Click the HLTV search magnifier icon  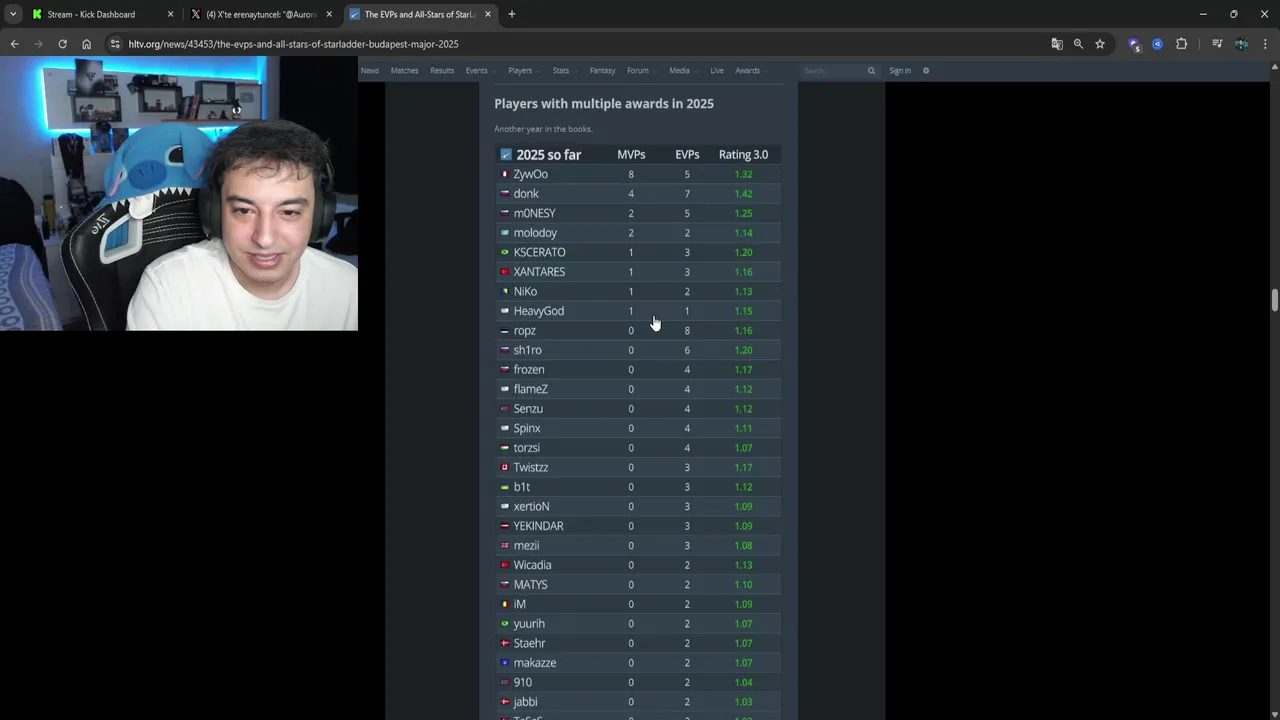click(x=871, y=71)
